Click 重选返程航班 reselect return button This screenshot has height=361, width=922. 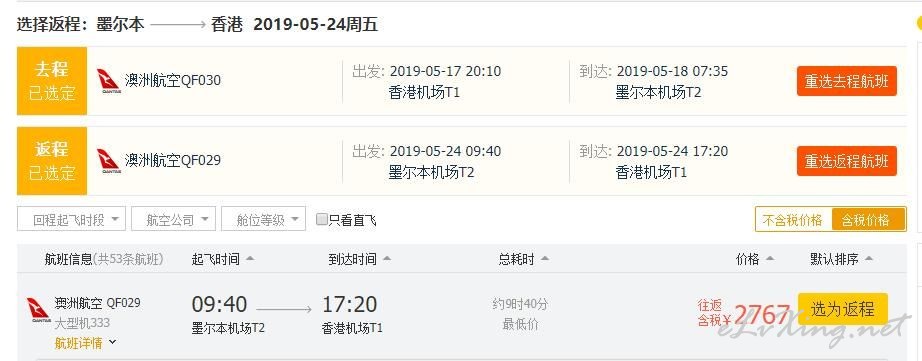pos(847,161)
